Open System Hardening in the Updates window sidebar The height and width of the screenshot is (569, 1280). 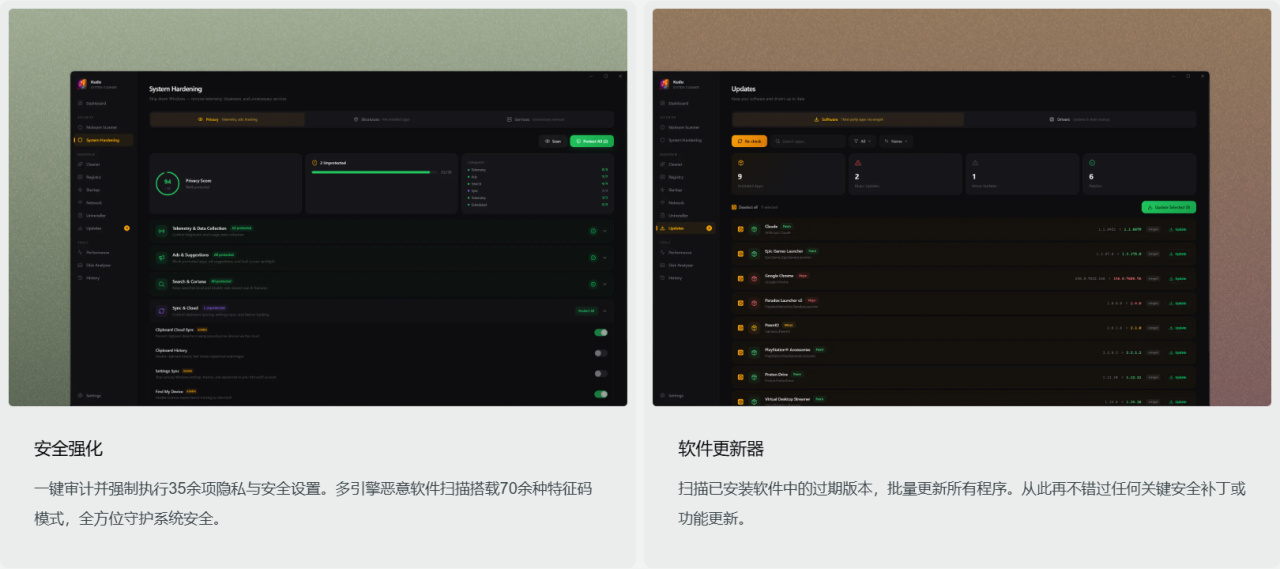(x=686, y=140)
